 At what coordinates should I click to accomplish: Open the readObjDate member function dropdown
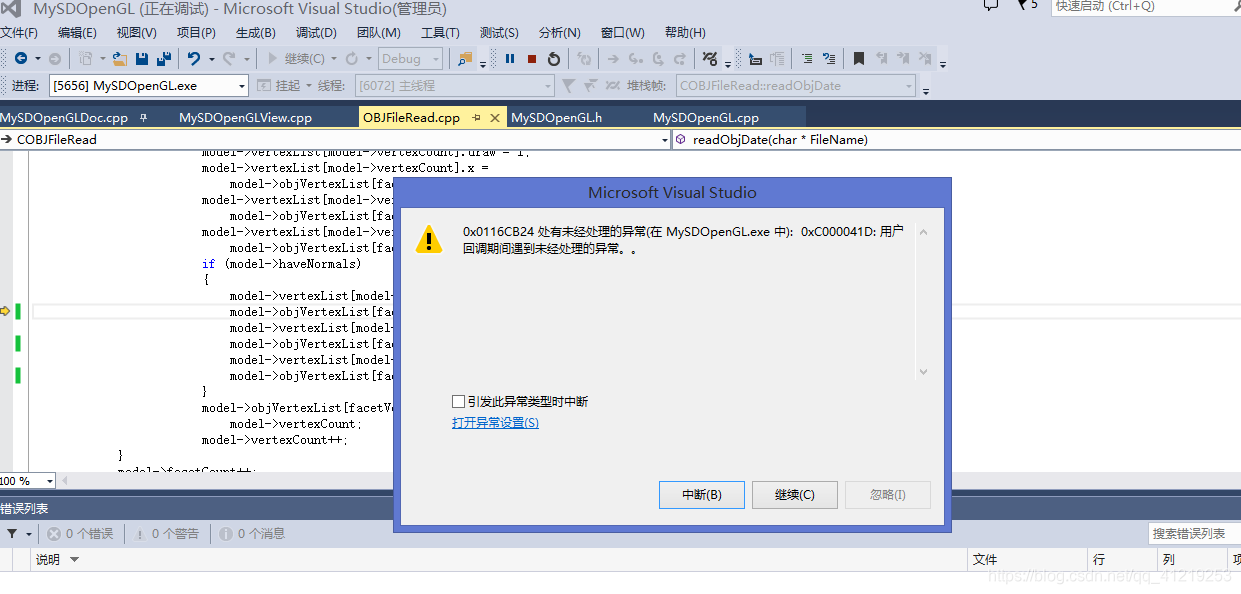coord(957,140)
